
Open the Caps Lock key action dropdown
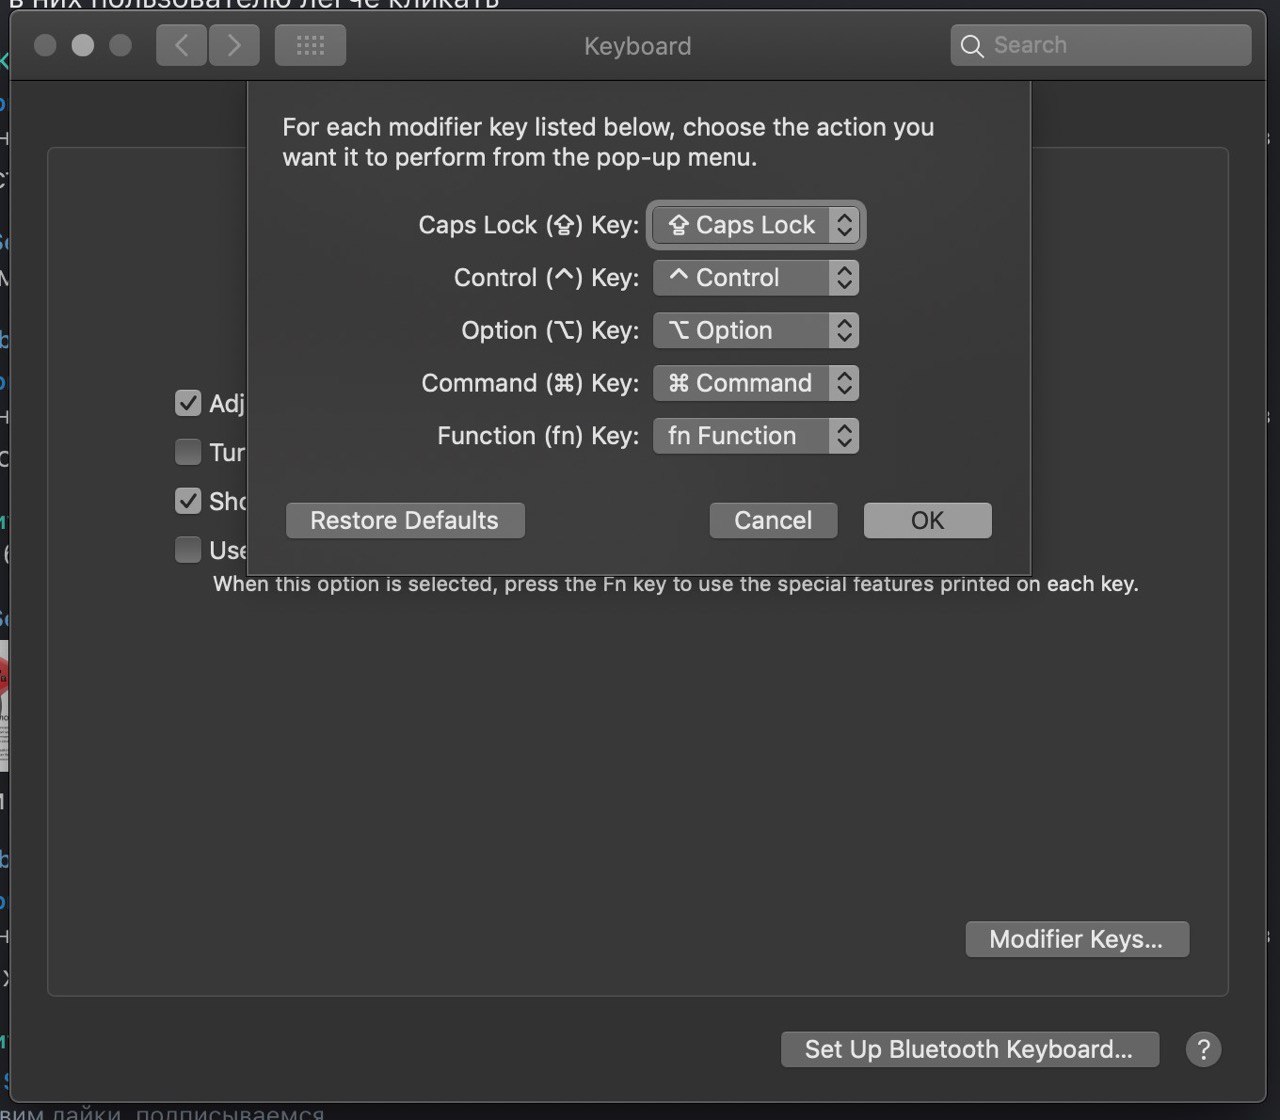(x=756, y=225)
